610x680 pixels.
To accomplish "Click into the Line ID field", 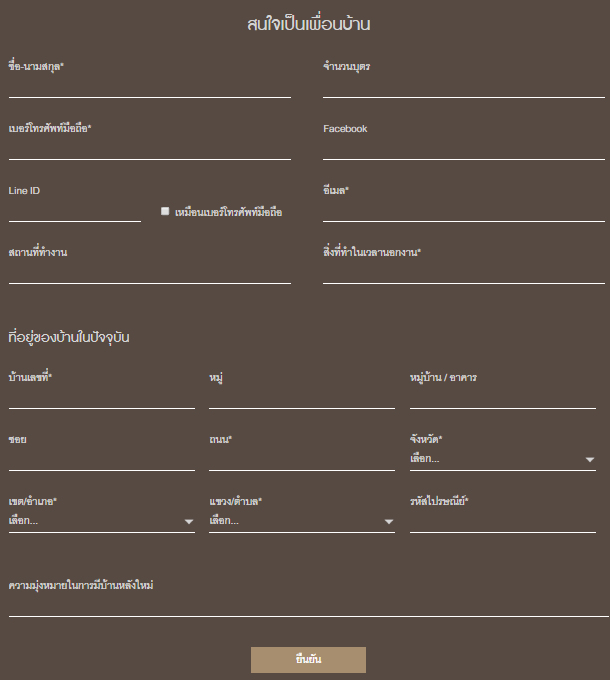I will [x=75, y=211].
